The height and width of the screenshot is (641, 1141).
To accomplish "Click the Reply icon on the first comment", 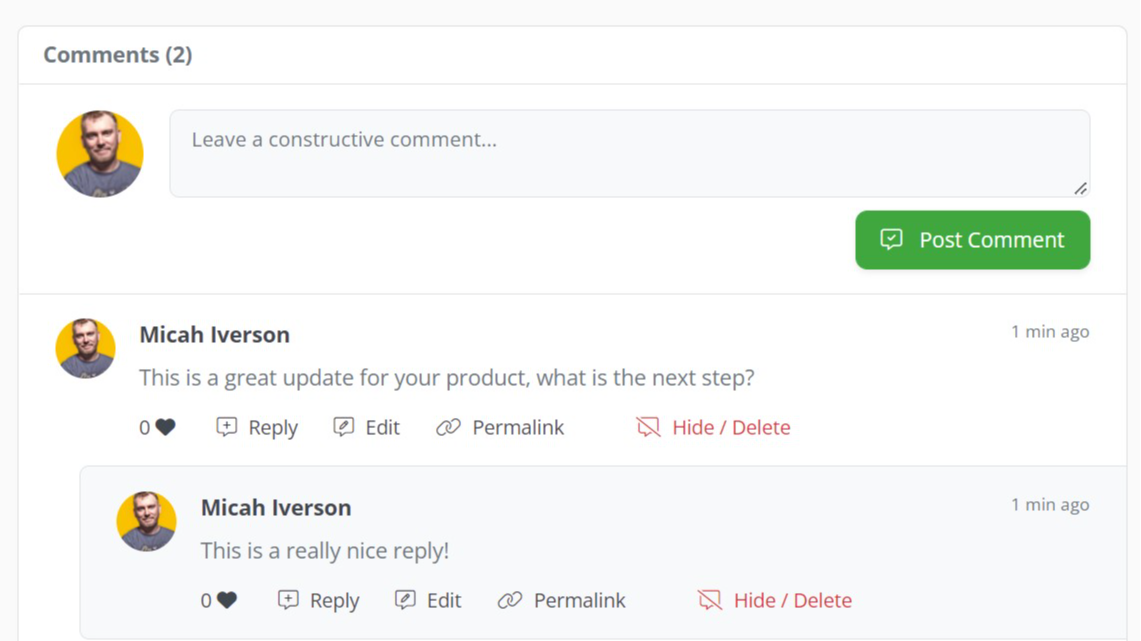I will 227,427.
